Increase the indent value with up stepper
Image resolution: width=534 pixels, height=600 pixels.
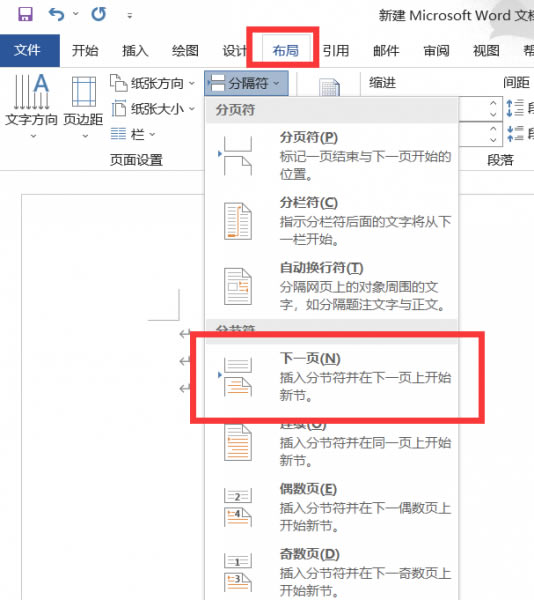pos(493,103)
